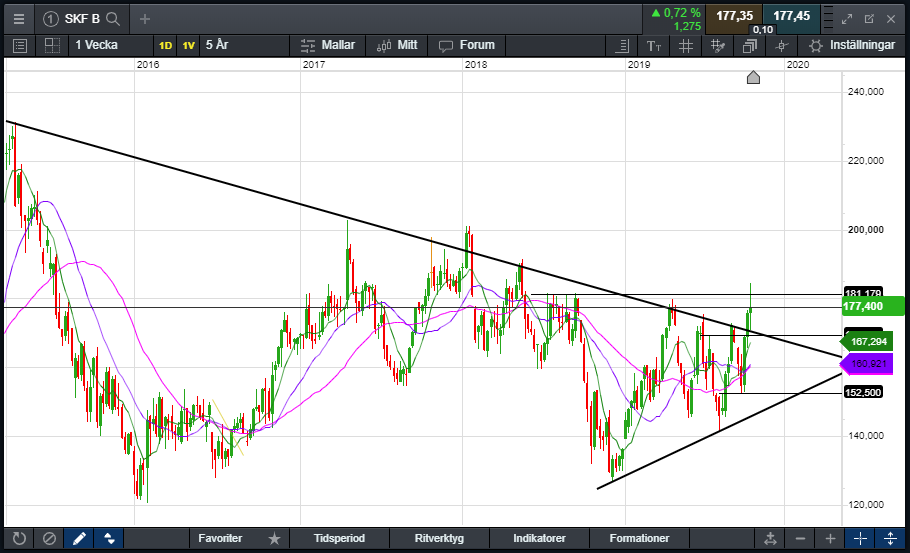
Task: Click the refresh chart icon
Action: click(x=19, y=538)
